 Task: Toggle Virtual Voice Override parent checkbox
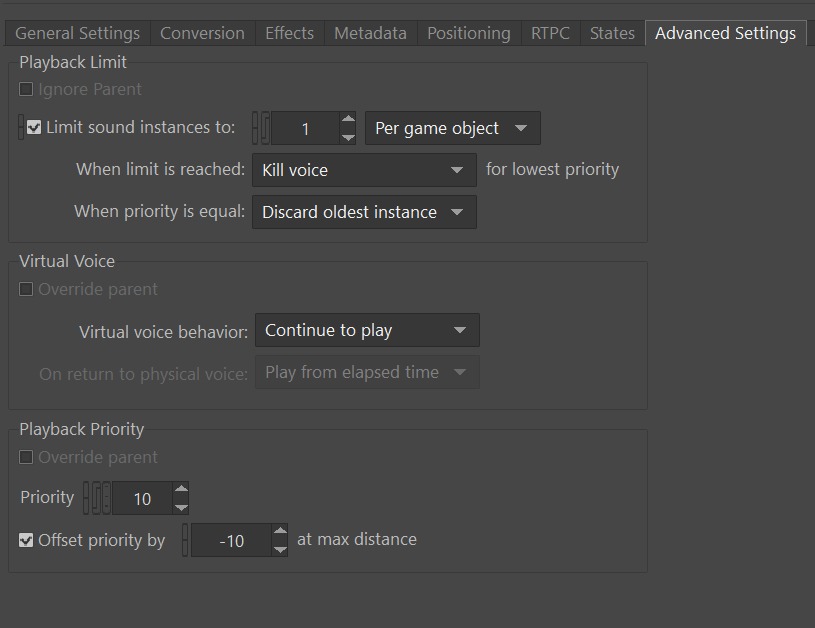pyautogui.click(x=26, y=289)
